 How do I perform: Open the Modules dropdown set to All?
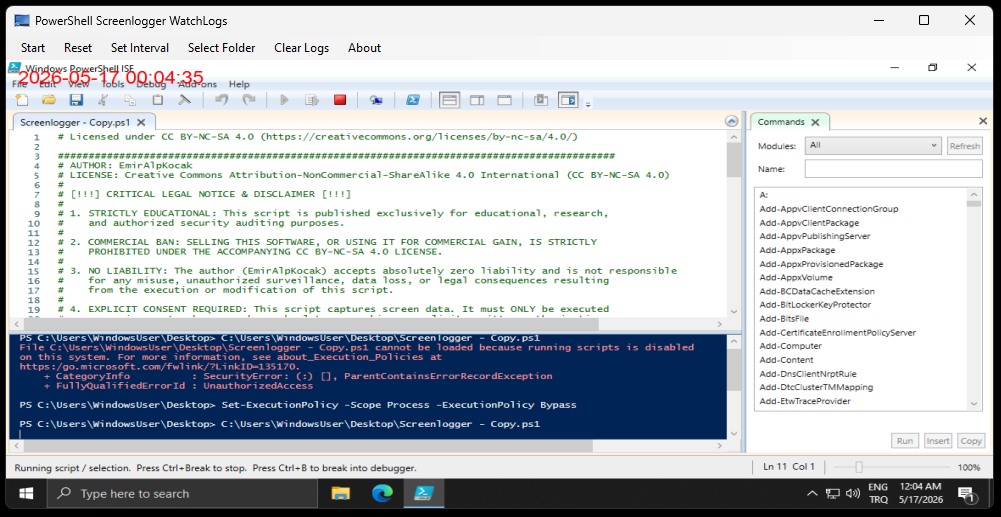[873, 146]
